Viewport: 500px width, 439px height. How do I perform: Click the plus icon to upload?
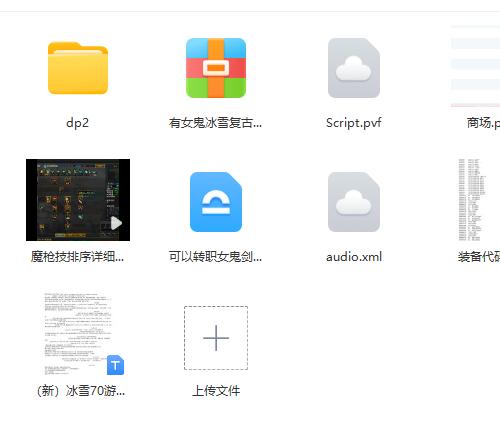pyautogui.click(x=216, y=338)
